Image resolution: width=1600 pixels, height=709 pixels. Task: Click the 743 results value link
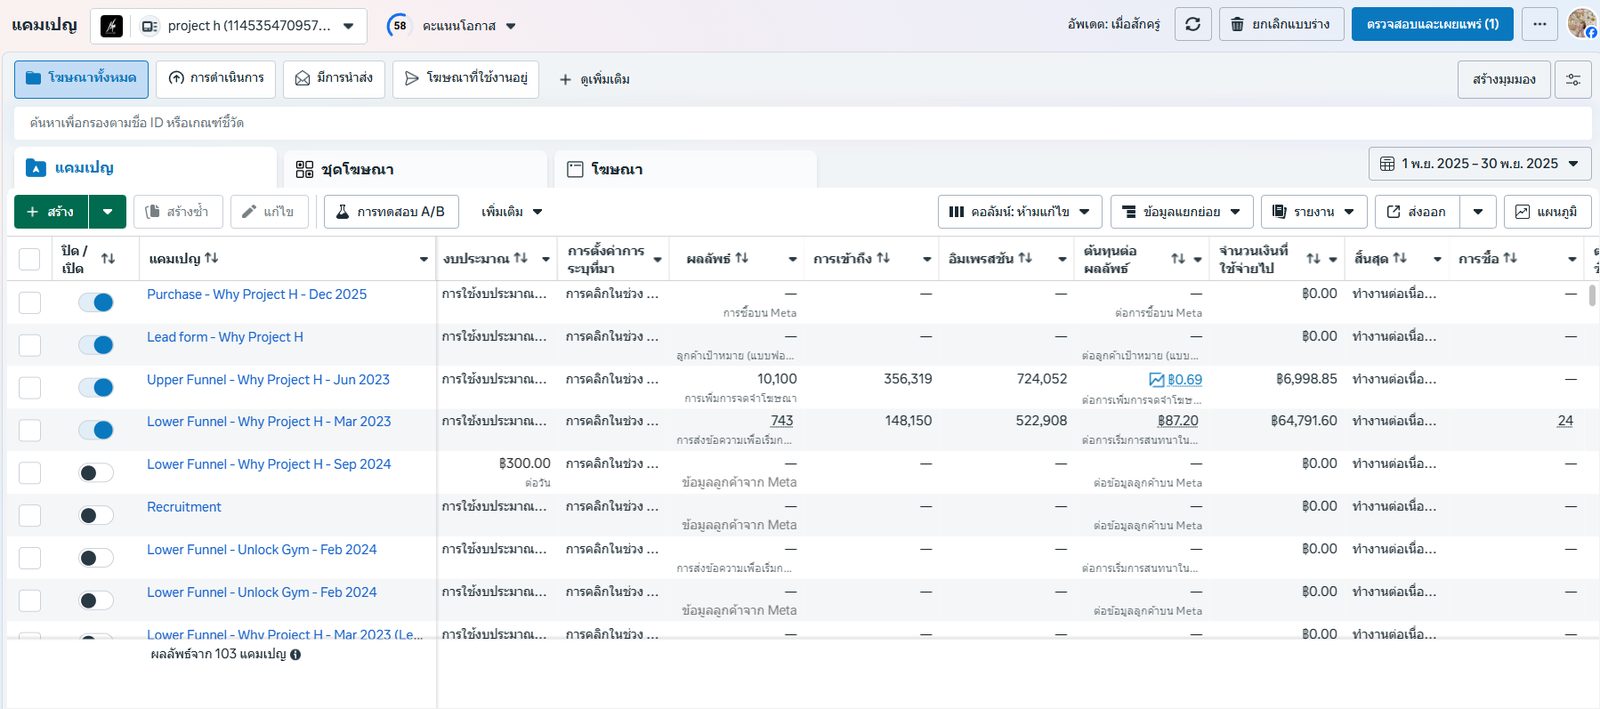tap(782, 421)
